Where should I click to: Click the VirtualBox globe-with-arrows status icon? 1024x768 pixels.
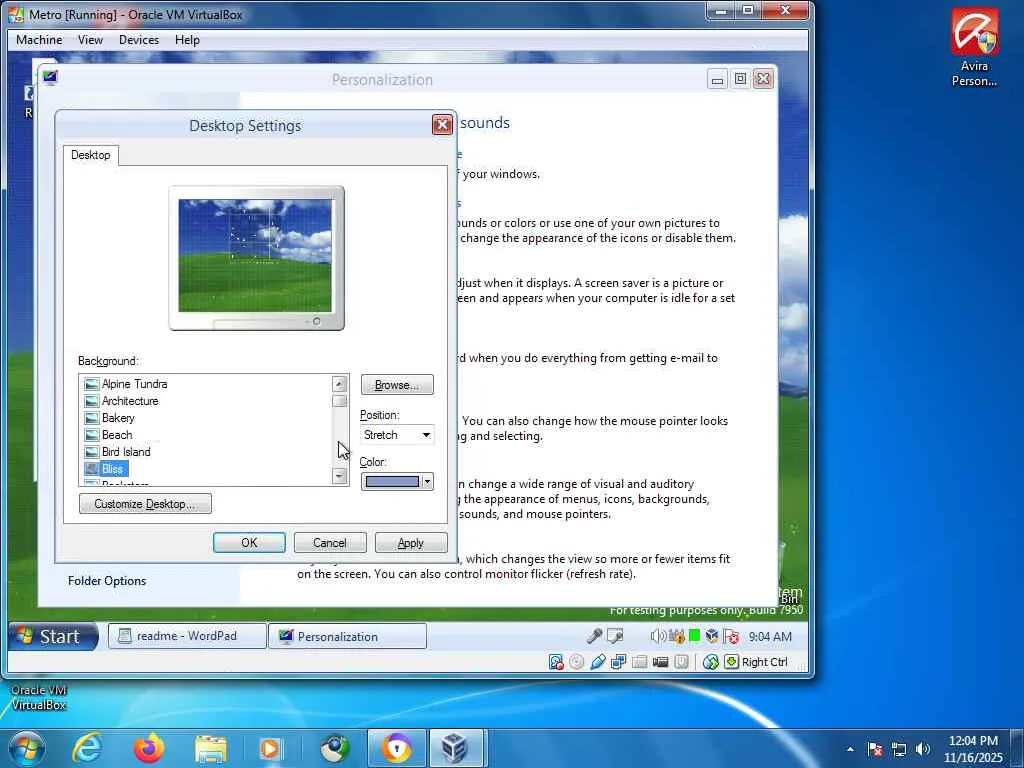(x=711, y=662)
